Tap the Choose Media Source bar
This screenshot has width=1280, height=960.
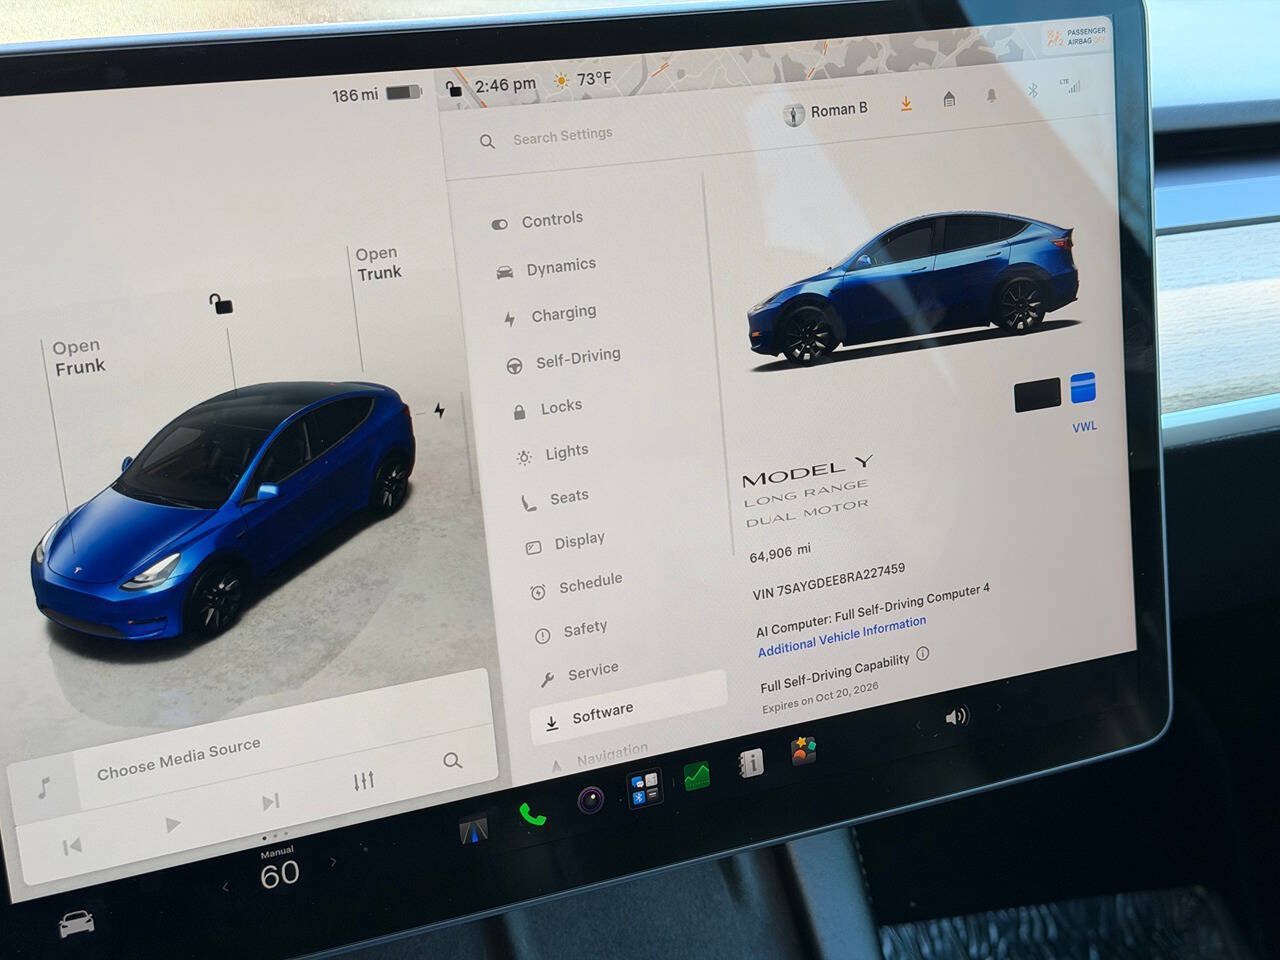(x=179, y=758)
